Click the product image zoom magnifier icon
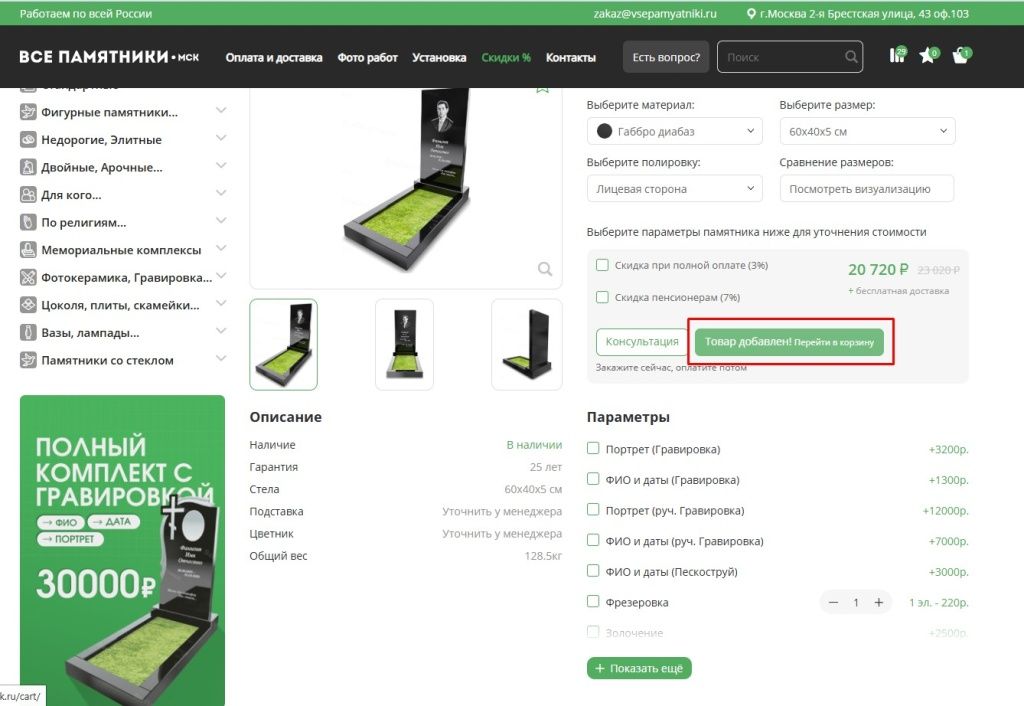This screenshot has width=1024, height=706. coord(544,268)
